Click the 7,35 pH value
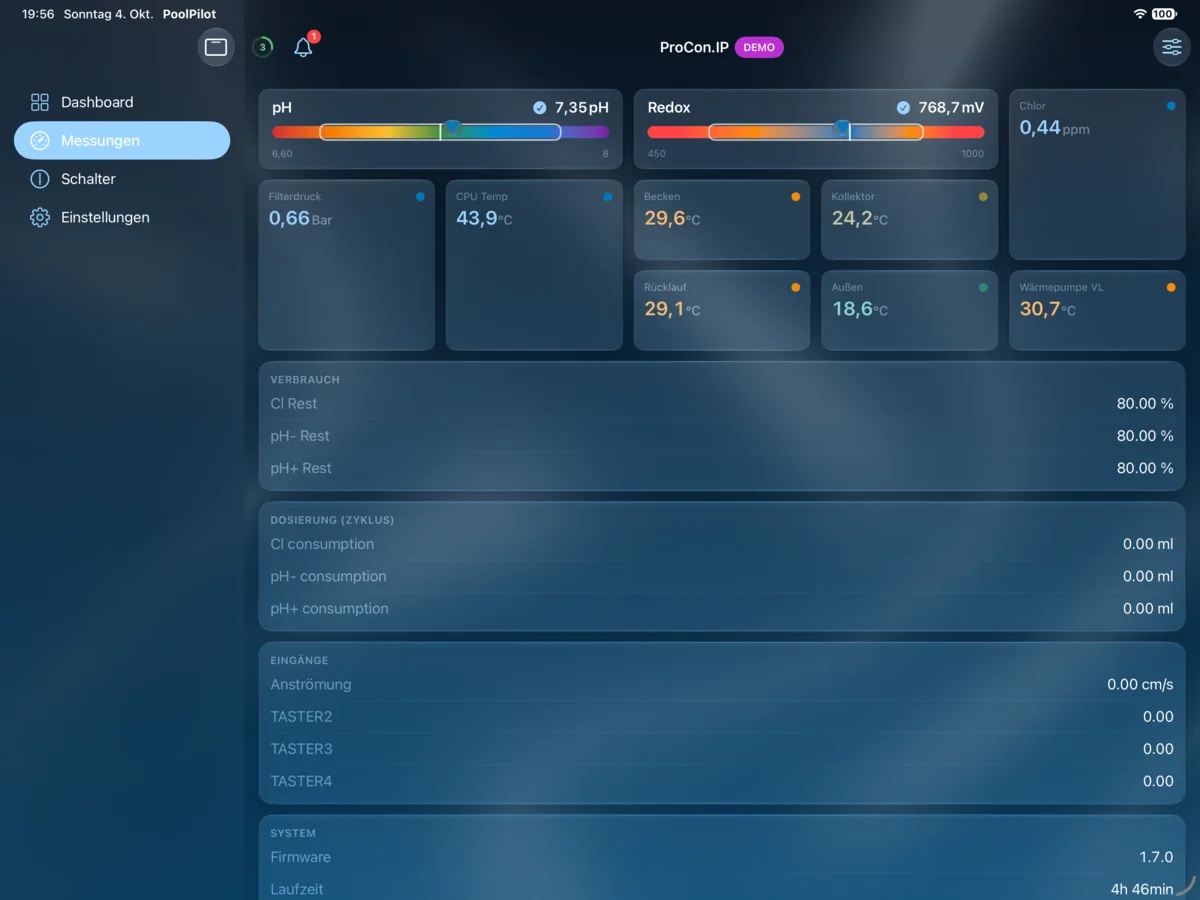This screenshot has width=1200, height=900. click(x=581, y=108)
